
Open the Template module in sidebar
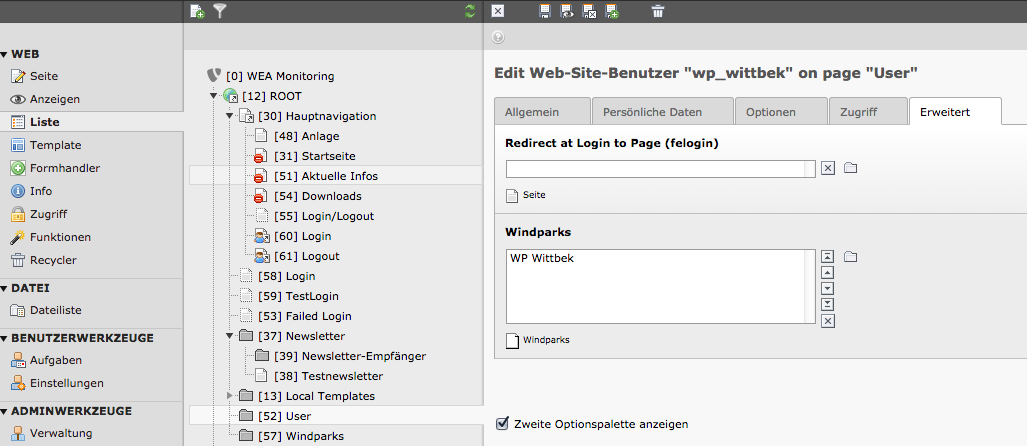coord(55,145)
